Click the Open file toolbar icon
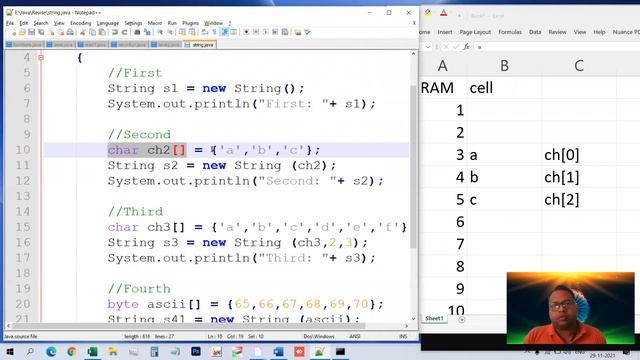Screen dimensions: 640x360 coord(22,32)
